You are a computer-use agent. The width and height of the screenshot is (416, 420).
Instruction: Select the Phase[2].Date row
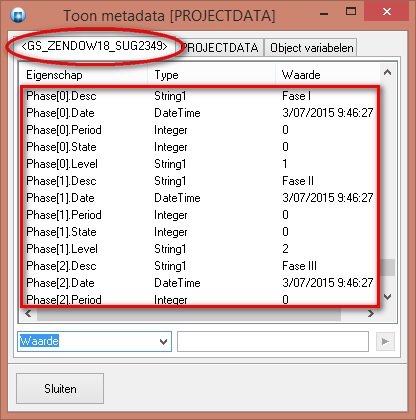(200, 283)
